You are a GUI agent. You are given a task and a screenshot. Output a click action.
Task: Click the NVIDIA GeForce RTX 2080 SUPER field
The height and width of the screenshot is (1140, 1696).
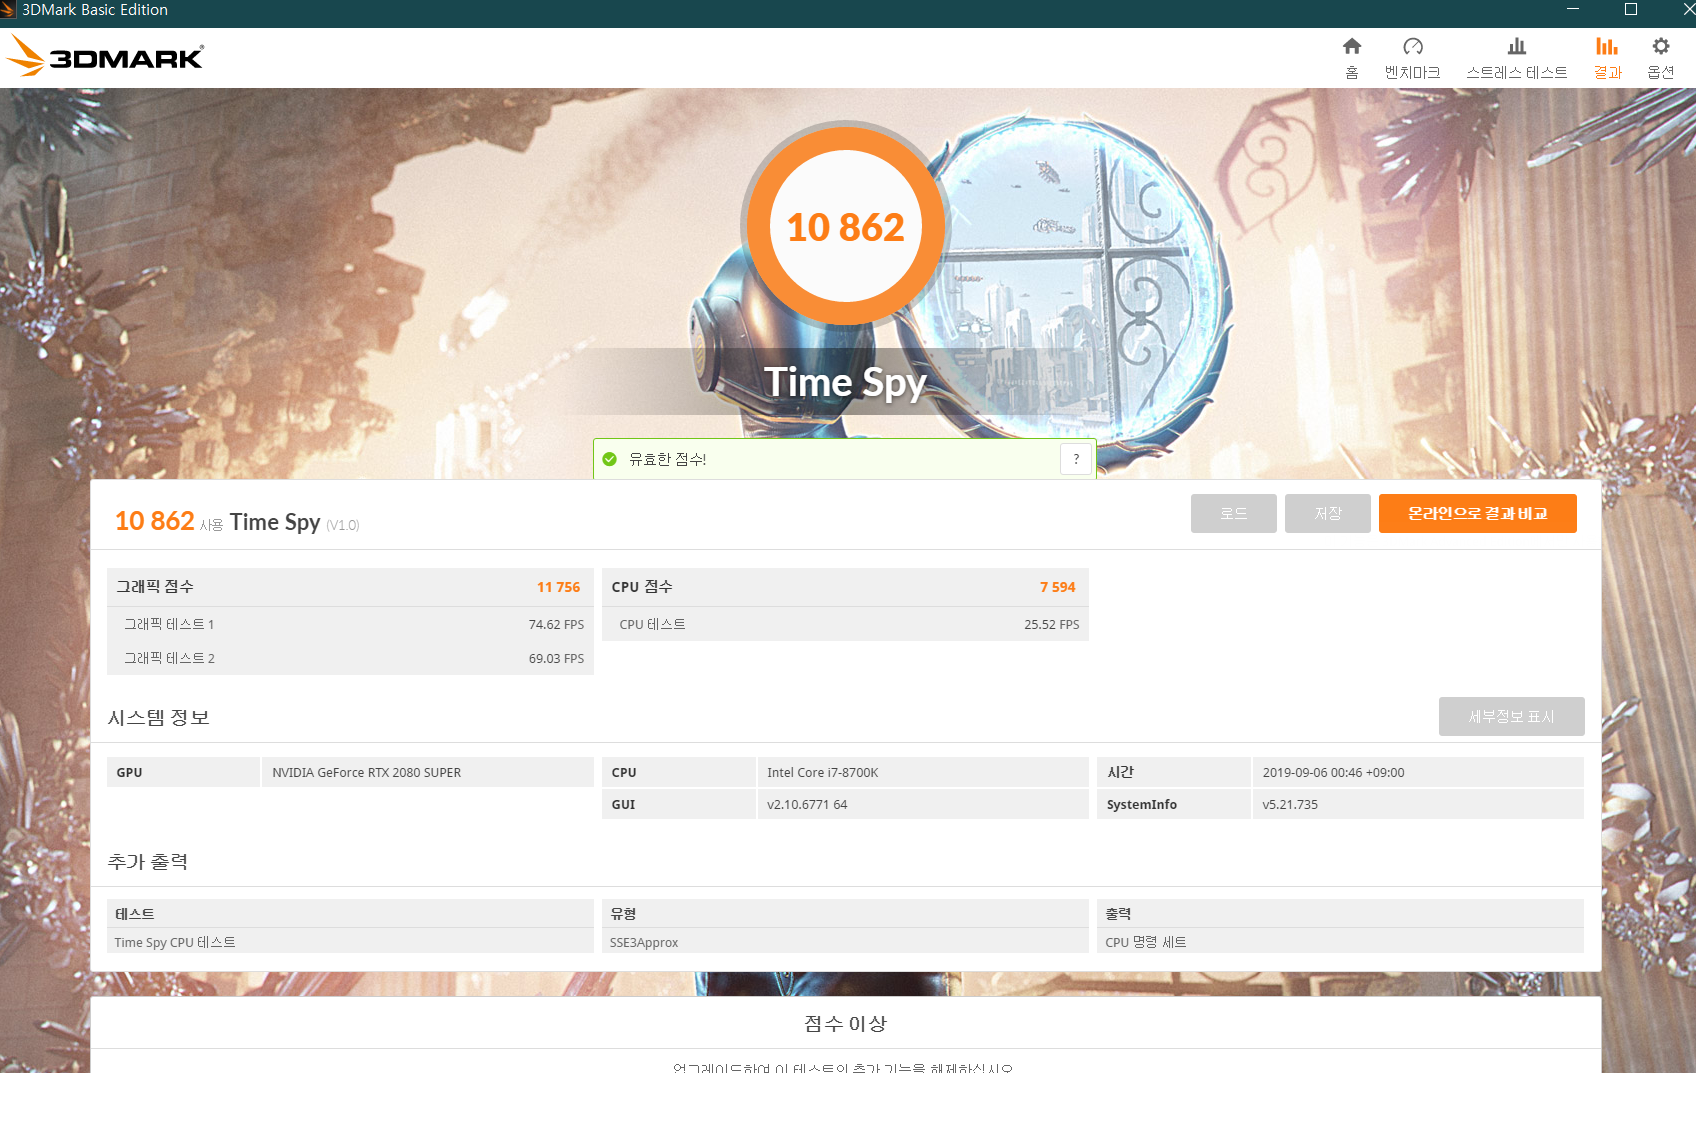click(427, 772)
